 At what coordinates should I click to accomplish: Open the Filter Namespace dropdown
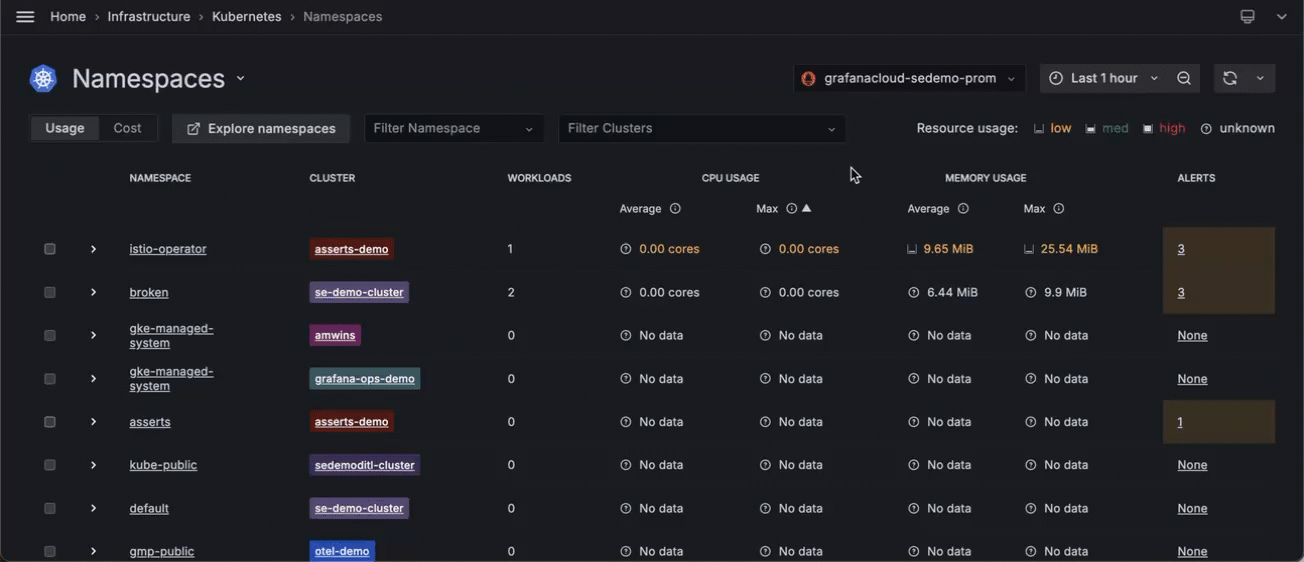click(454, 129)
